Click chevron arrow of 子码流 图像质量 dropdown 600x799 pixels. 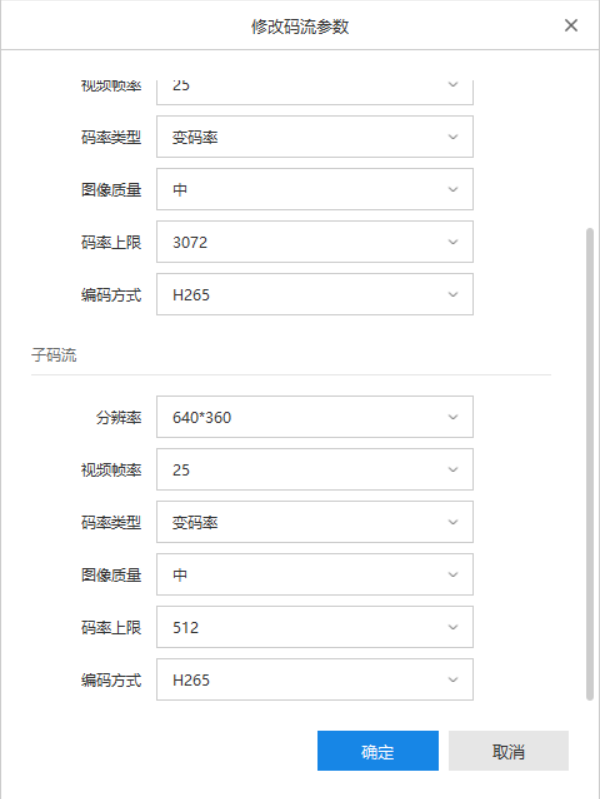point(453,575)
